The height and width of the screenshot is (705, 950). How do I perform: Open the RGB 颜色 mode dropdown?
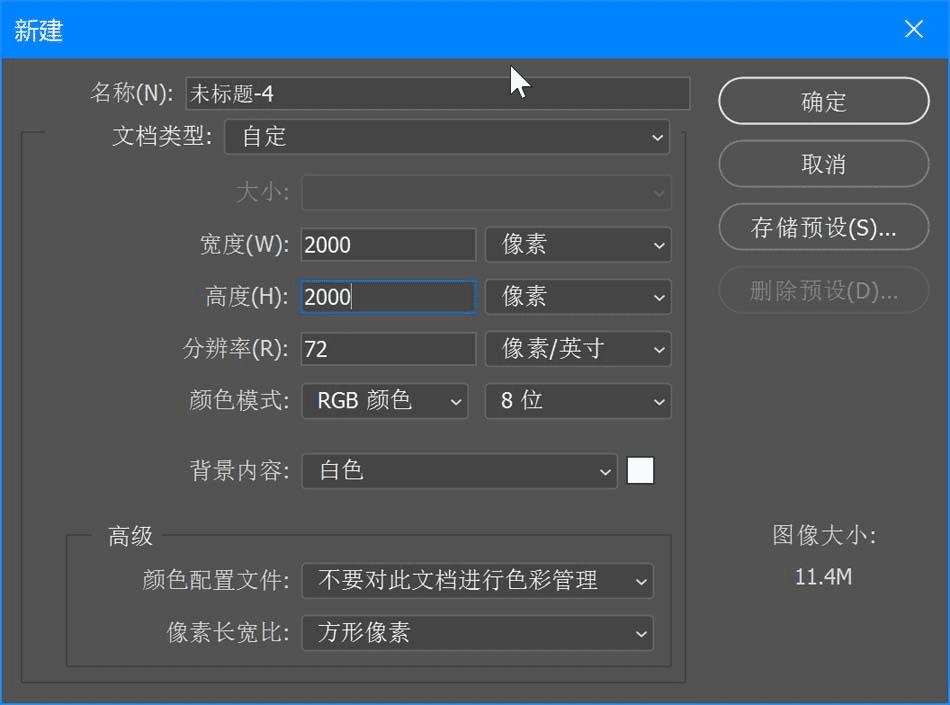tap(385, 401)
